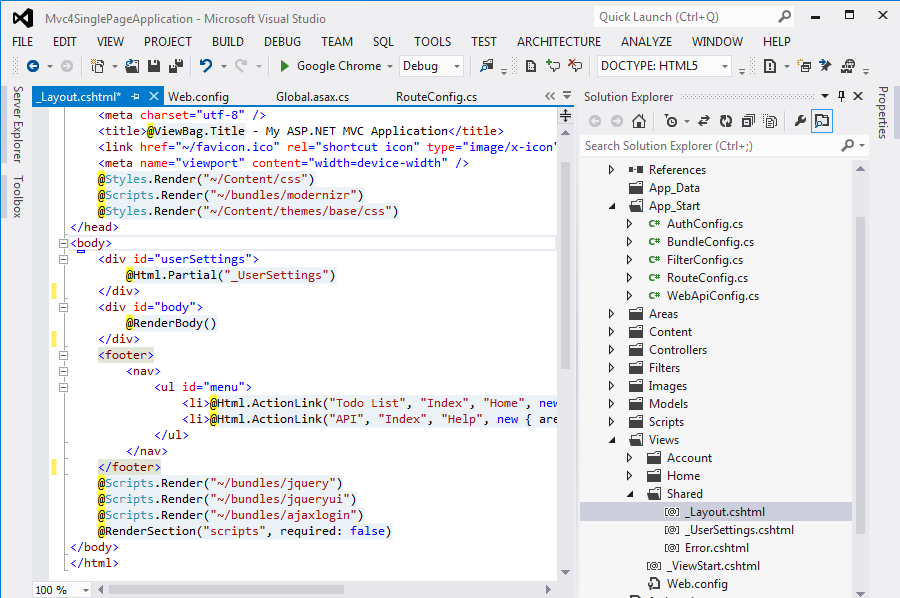Switch to the Global.asax.cs tab
900x598 pixels.
pos(312,97)
